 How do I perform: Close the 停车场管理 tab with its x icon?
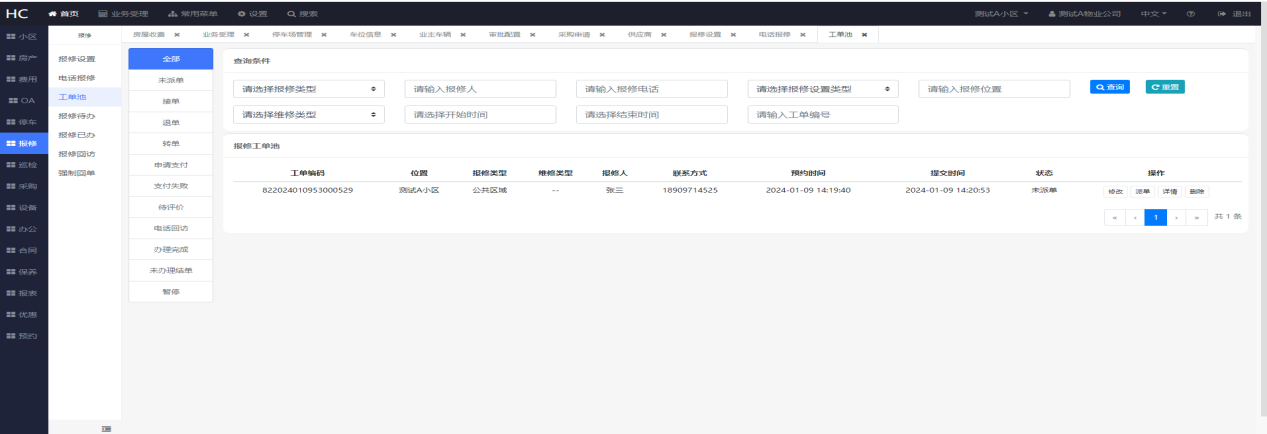(x=324, y=35)
